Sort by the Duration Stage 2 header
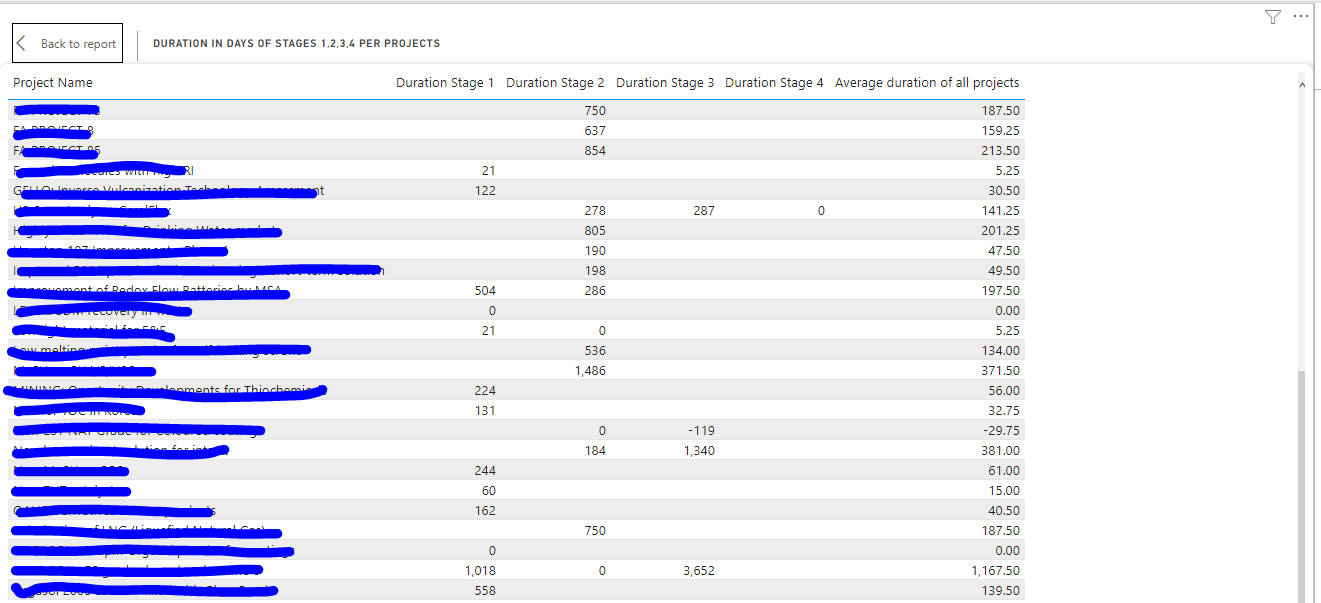The width and height of the screenshot is (1321, 603). [x=555, y=83]
